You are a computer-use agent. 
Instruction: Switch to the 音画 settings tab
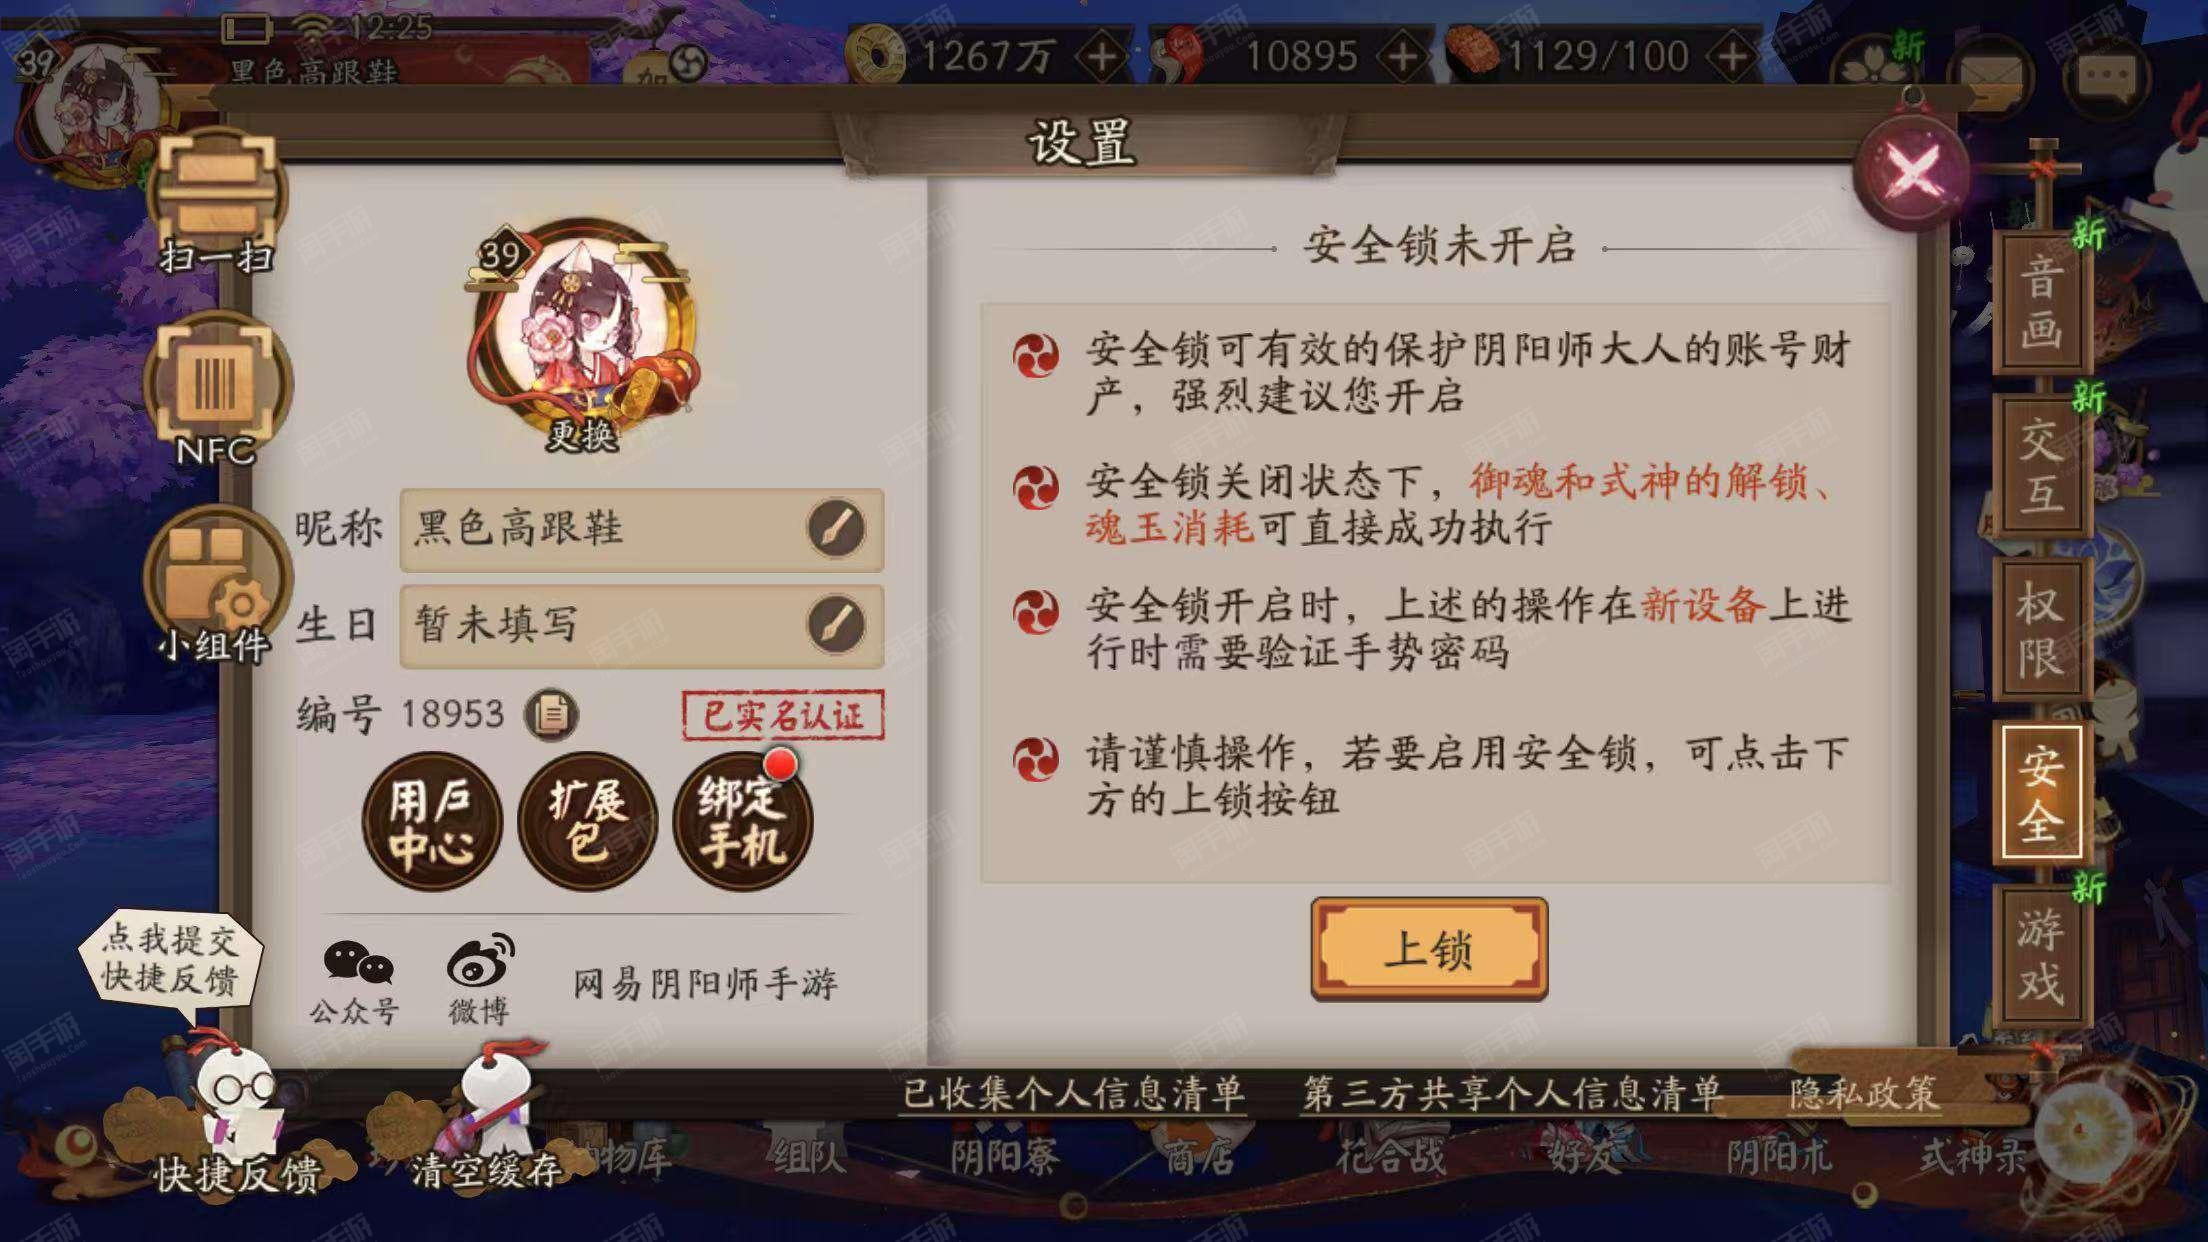2042,302
